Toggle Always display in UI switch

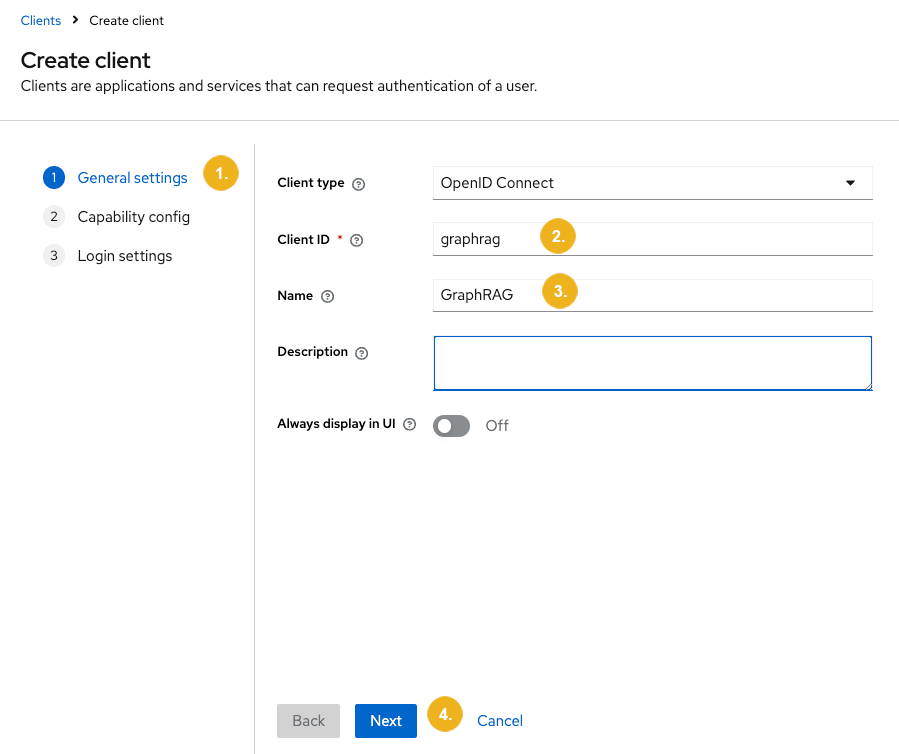(x=451, y=426)
